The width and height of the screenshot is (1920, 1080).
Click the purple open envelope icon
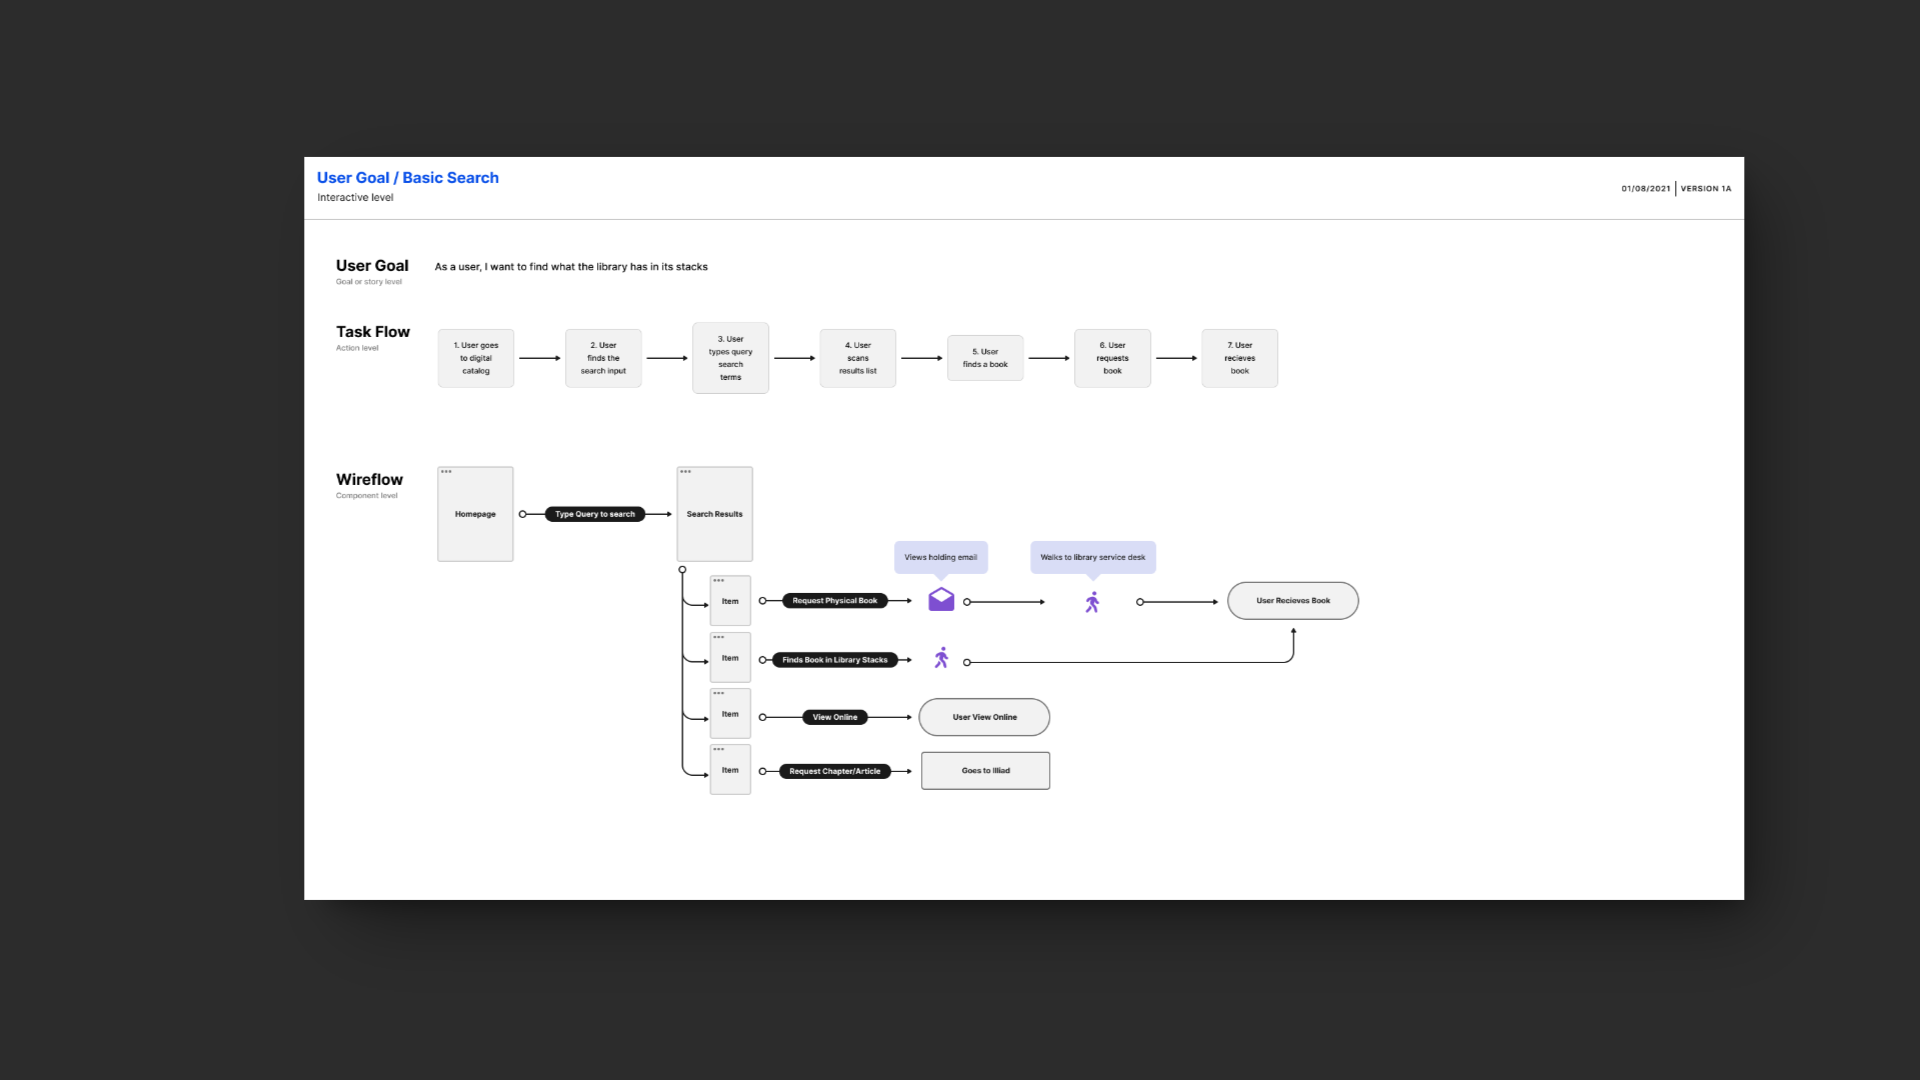(x=941, y=600)
